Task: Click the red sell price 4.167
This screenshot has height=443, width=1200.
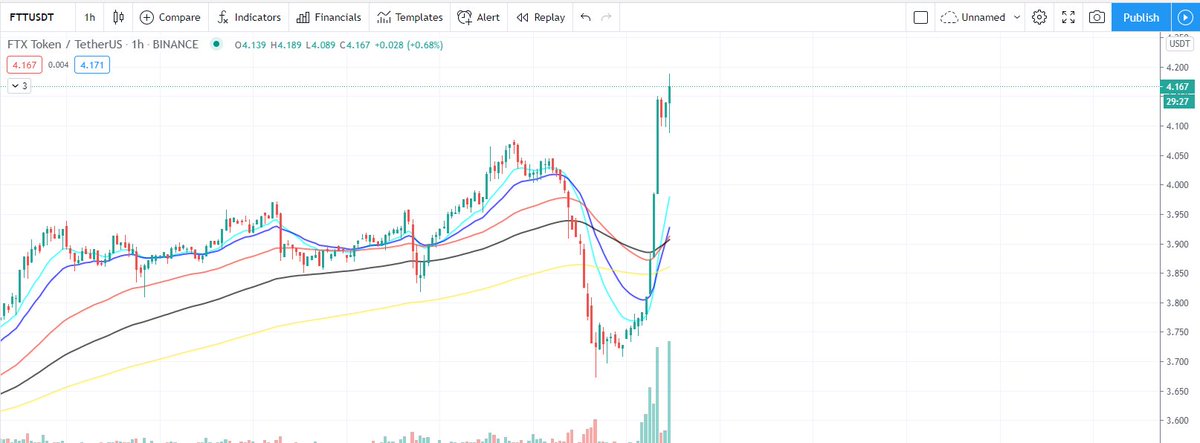Action: click(22, 64)
